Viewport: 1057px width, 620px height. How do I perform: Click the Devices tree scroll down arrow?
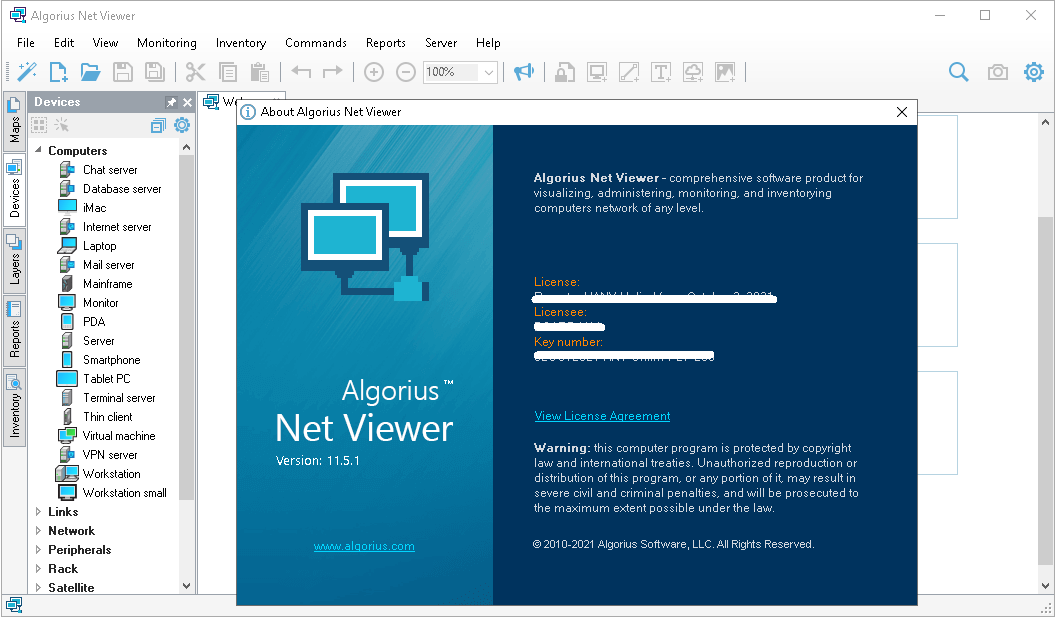187,586
